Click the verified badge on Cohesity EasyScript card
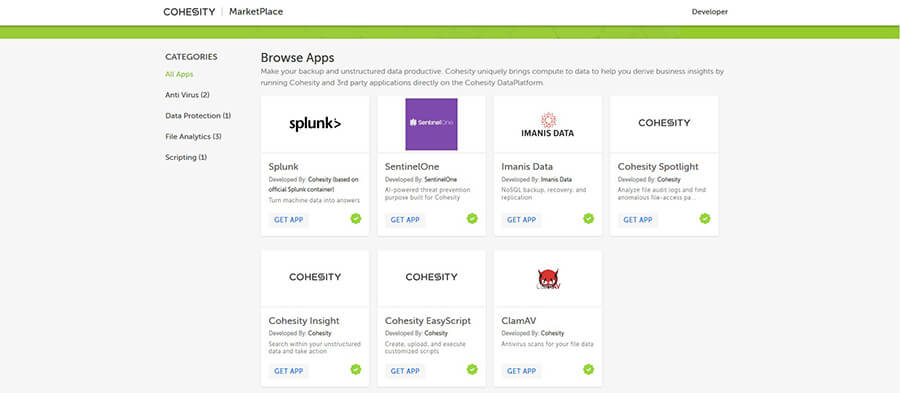This screenshot has height=393, width=900. tap(472, 369)
